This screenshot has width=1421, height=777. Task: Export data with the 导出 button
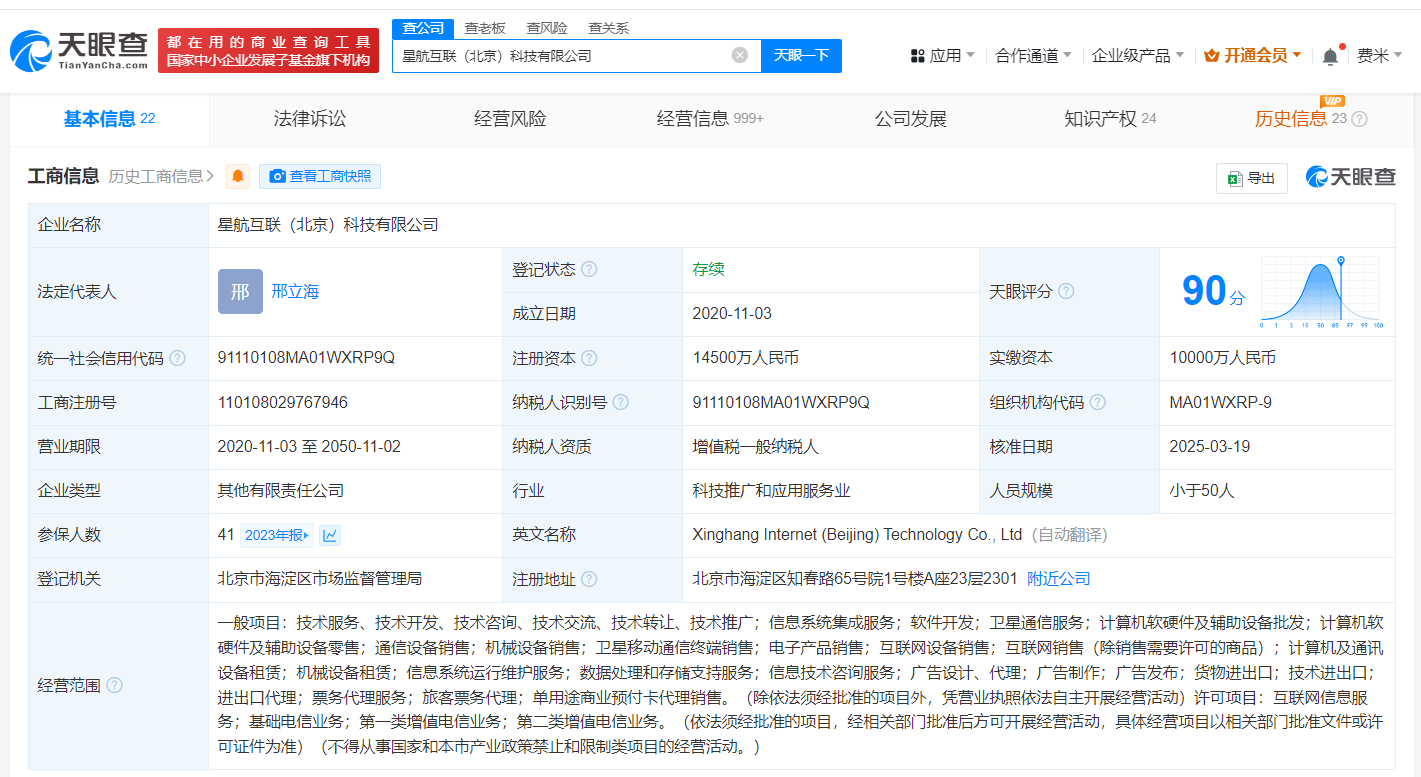pos(1251,178)
